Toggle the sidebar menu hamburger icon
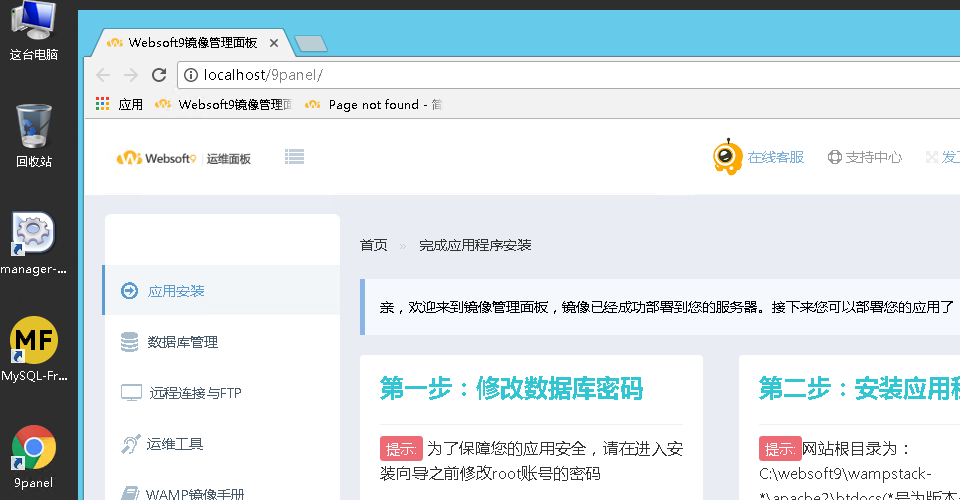The width and height of the screenshot is (960, 500). coord(294,157)
